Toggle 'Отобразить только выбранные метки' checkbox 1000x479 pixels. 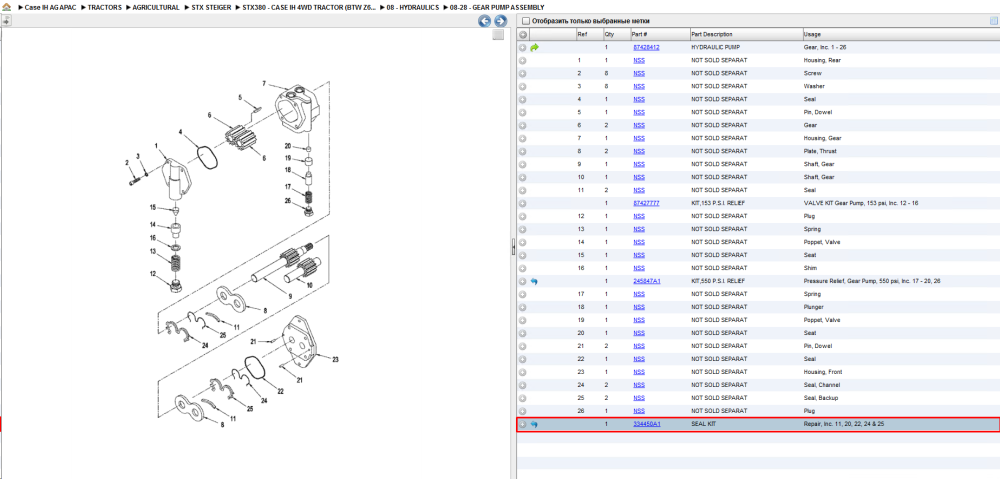(526, 21)
